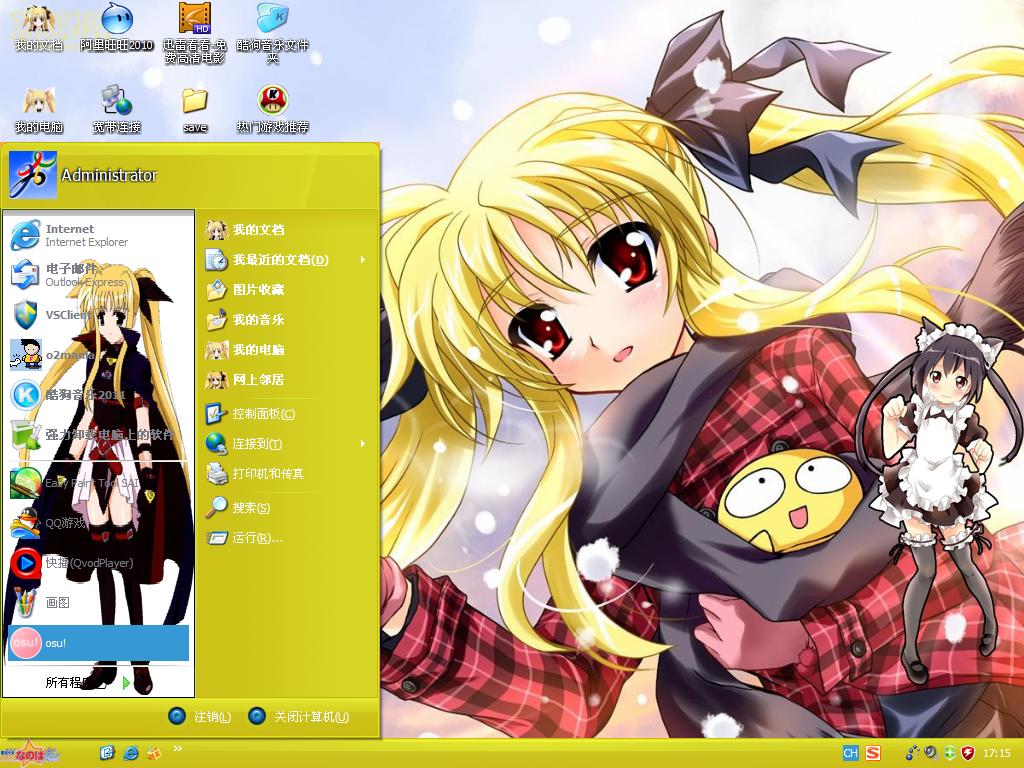1024x768 pixels.
Task: Click the taskbar clock 17:15
Action: point(997,753)
